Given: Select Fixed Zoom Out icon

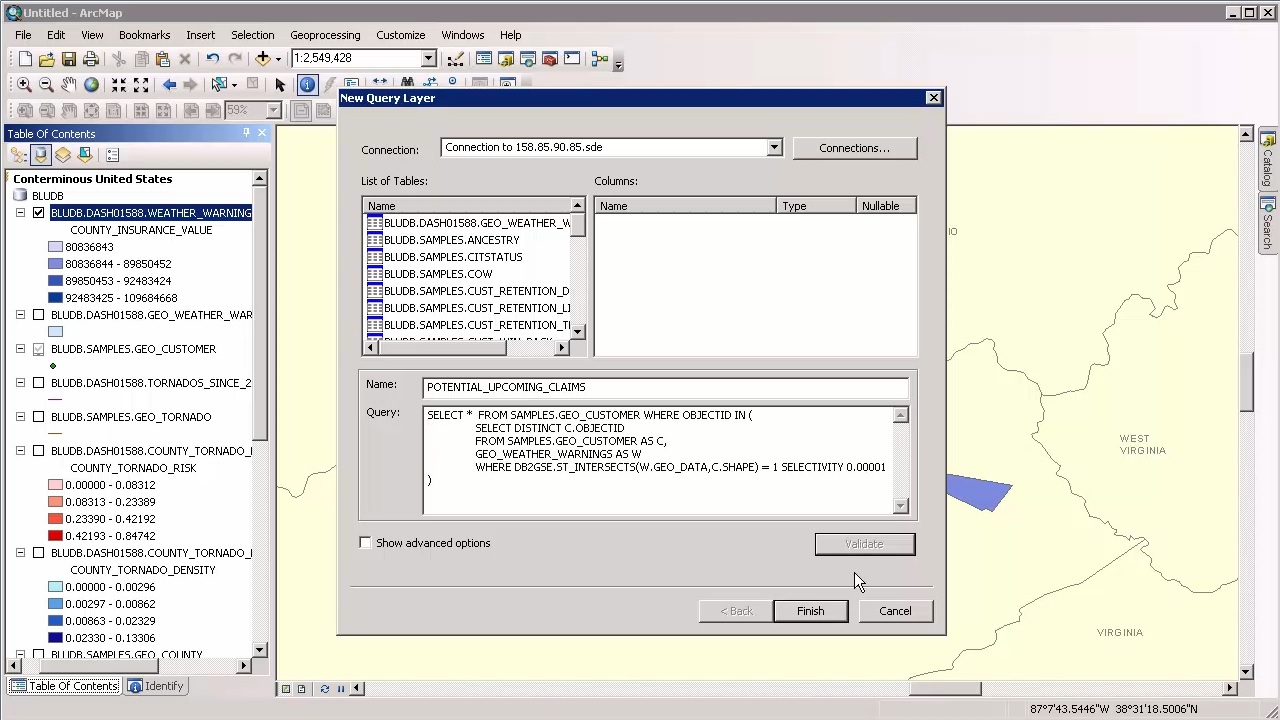Looking at the screenshot, I should pyautogui.click(x=141, y=85).
